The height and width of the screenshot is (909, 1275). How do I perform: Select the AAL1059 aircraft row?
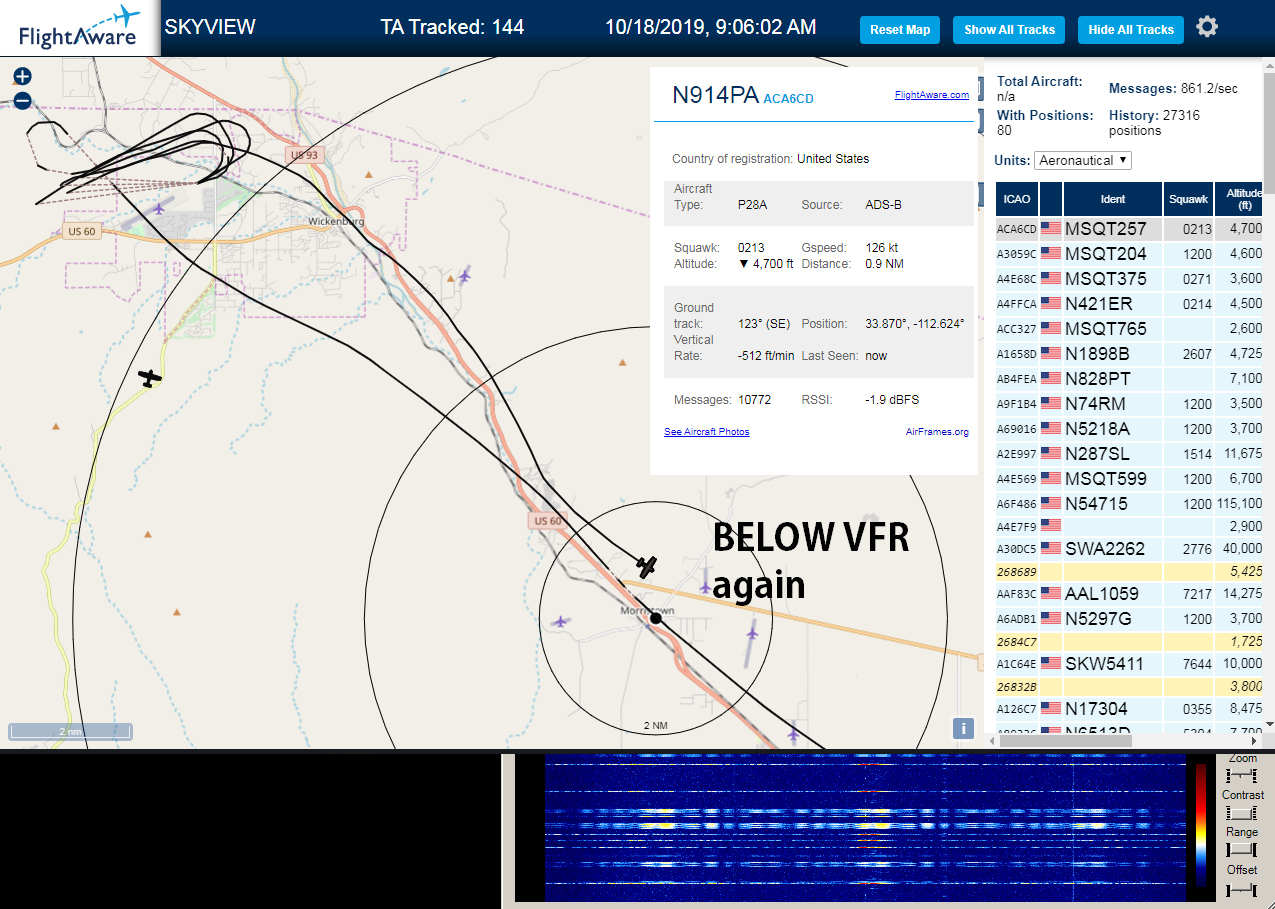1130,594
